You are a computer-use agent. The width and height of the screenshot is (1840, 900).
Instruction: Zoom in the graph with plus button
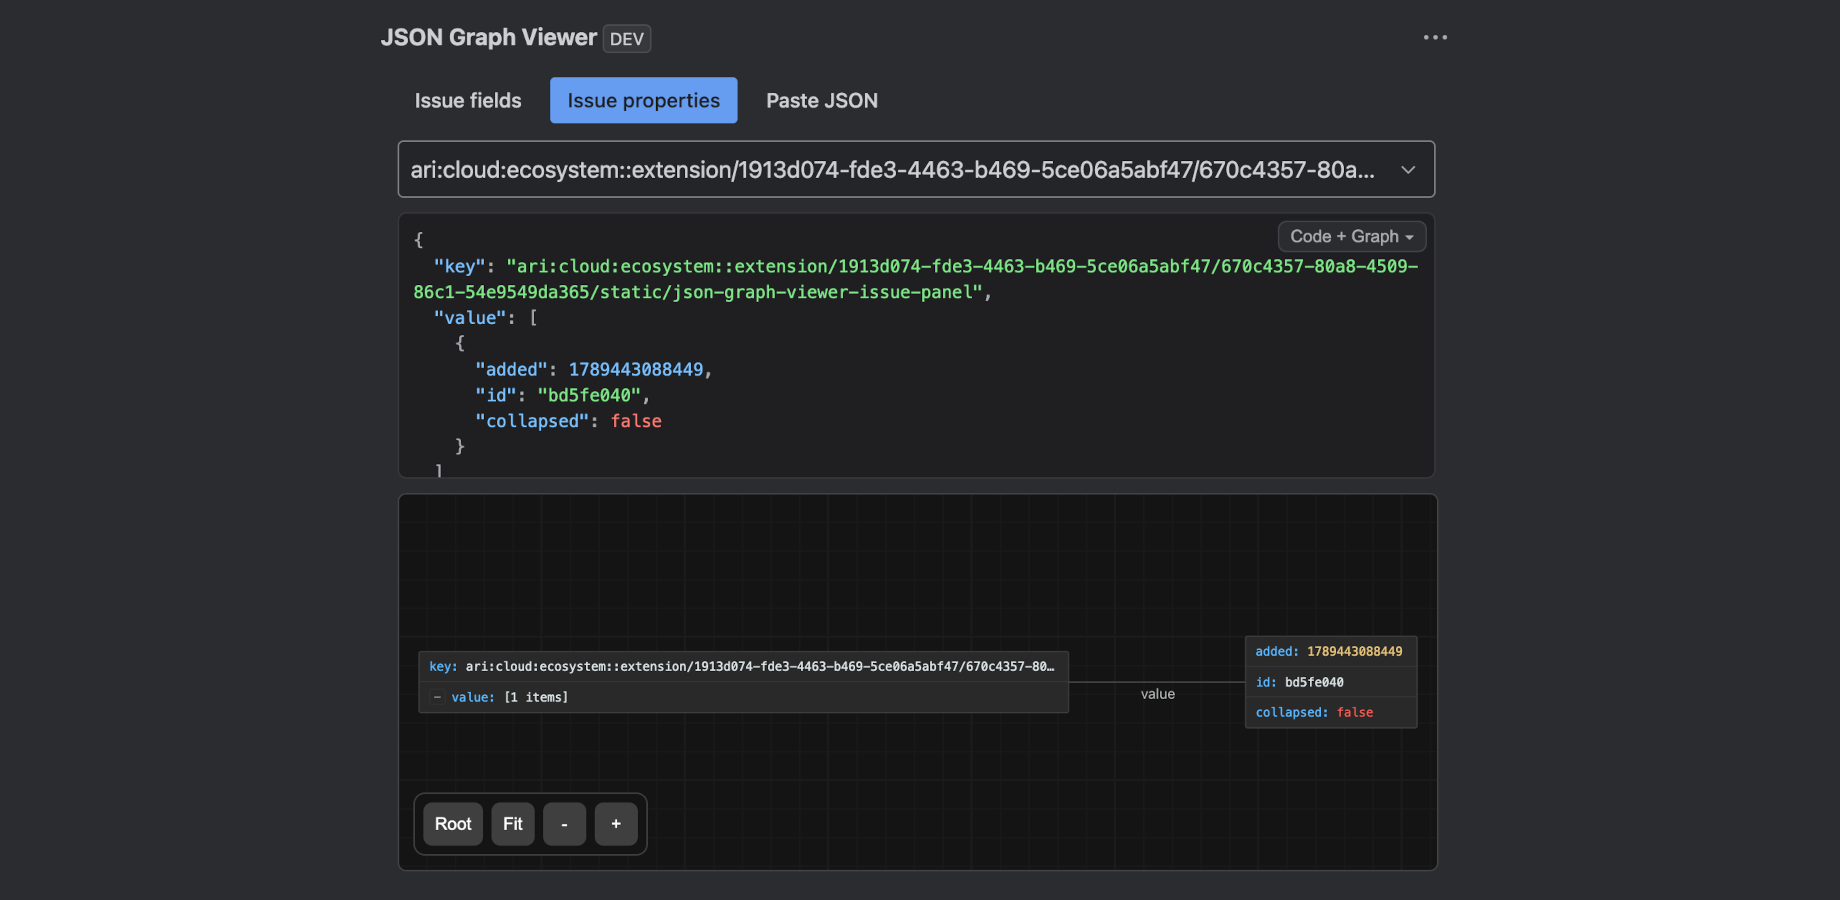coord(616,824)
